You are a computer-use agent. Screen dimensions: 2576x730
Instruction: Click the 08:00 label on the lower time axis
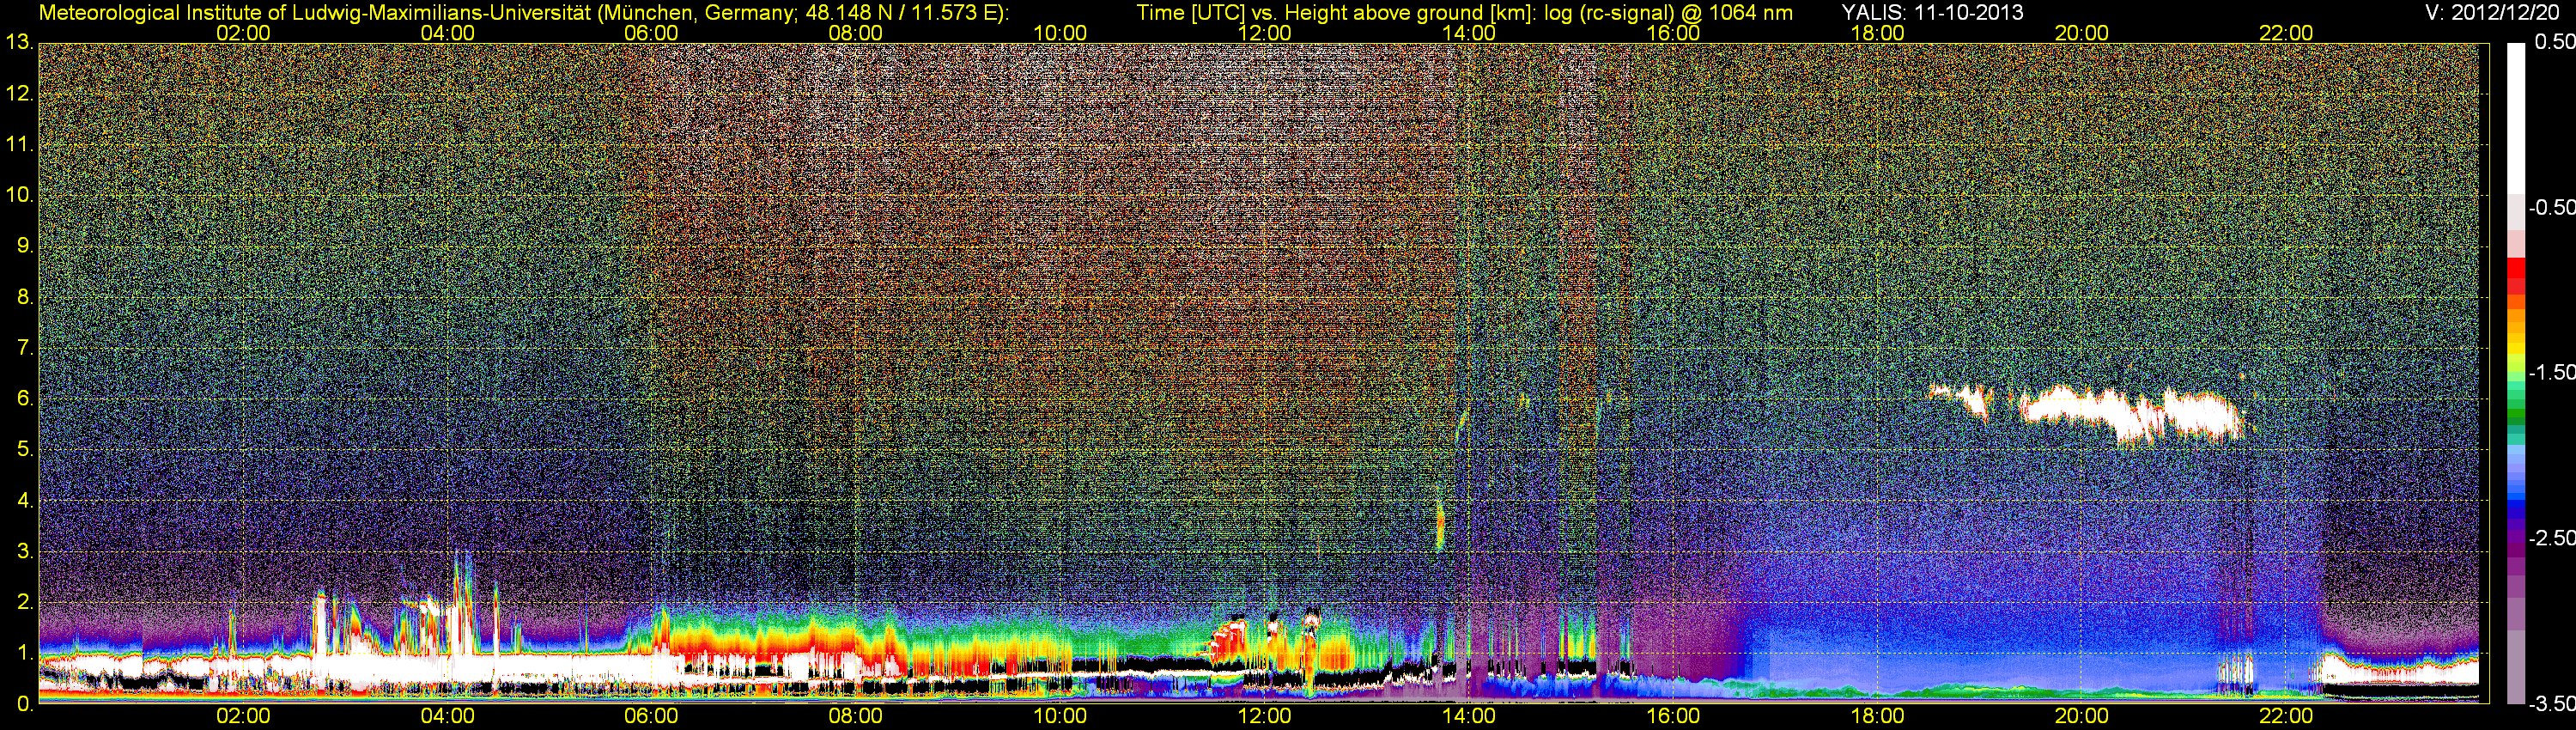click(856, 717)
